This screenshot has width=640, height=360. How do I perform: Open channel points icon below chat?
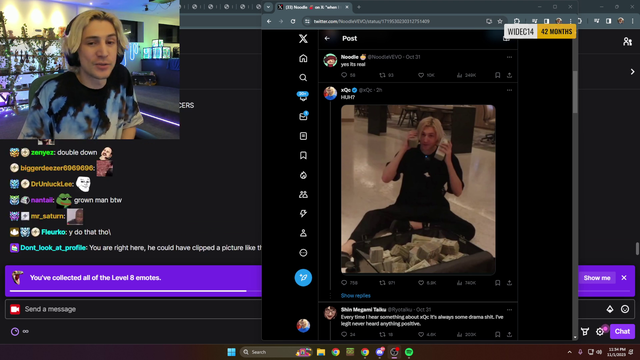(15, 331)
